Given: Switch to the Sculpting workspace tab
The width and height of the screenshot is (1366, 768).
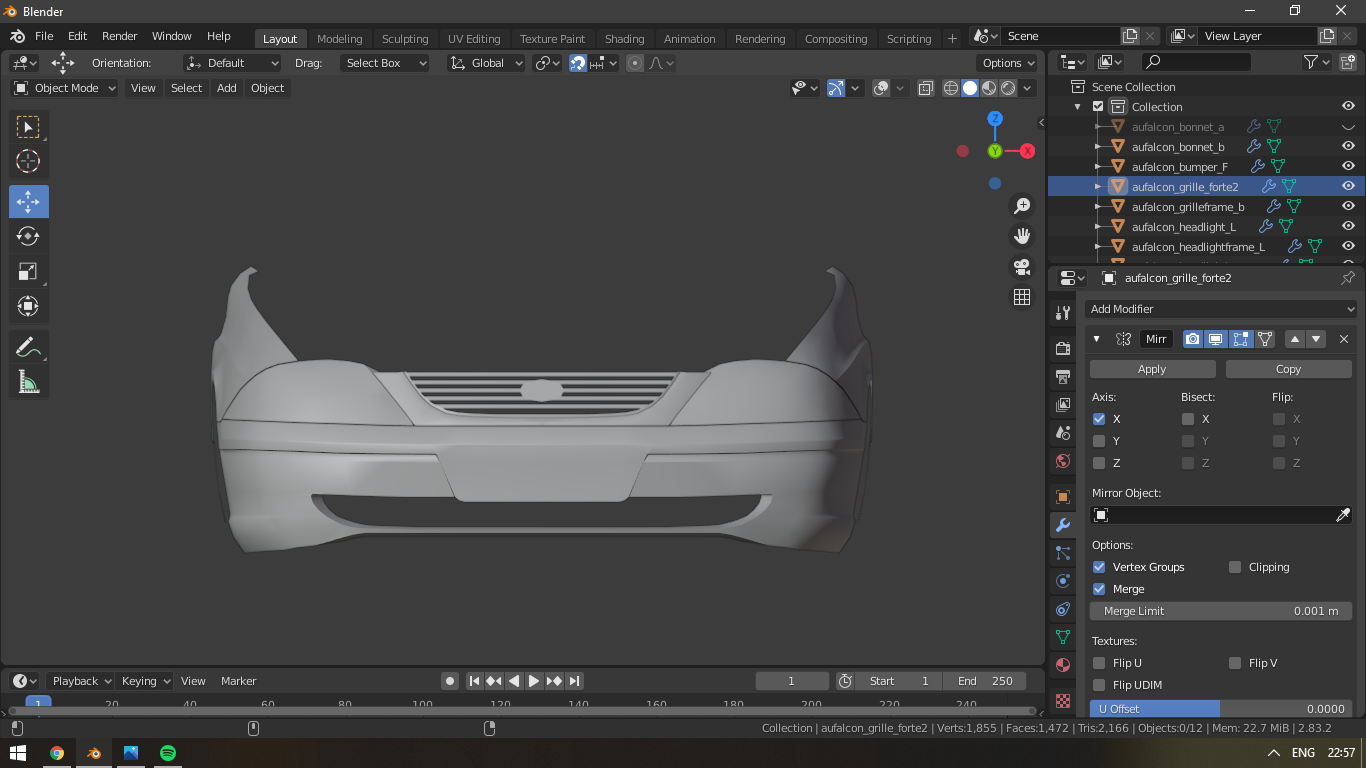Looking at the screenshot, I should (x=404, y=39).
